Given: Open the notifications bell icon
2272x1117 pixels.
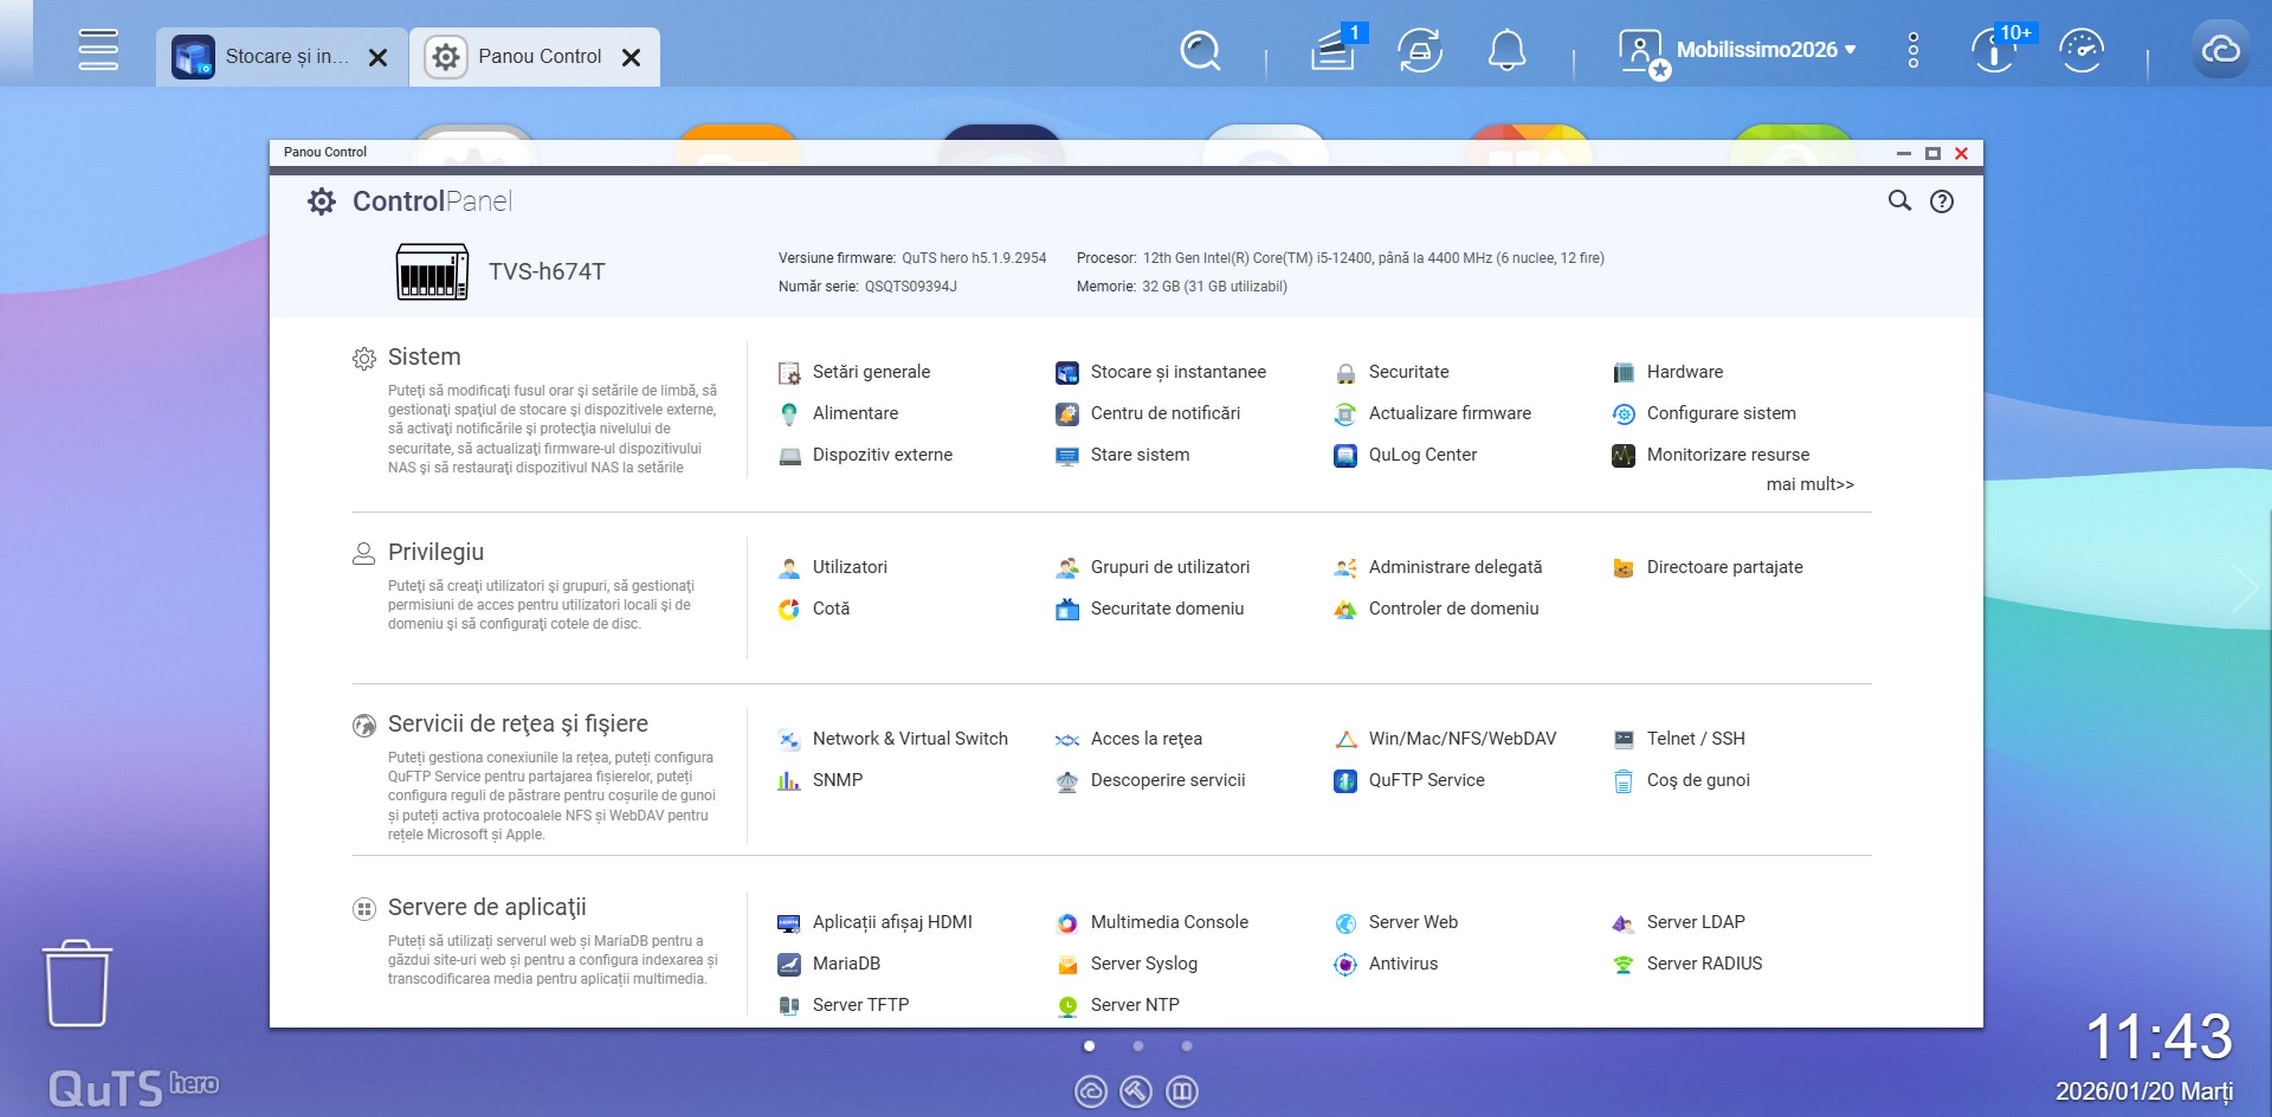Looking at the screenshot, I should (x=1506, y=50).
